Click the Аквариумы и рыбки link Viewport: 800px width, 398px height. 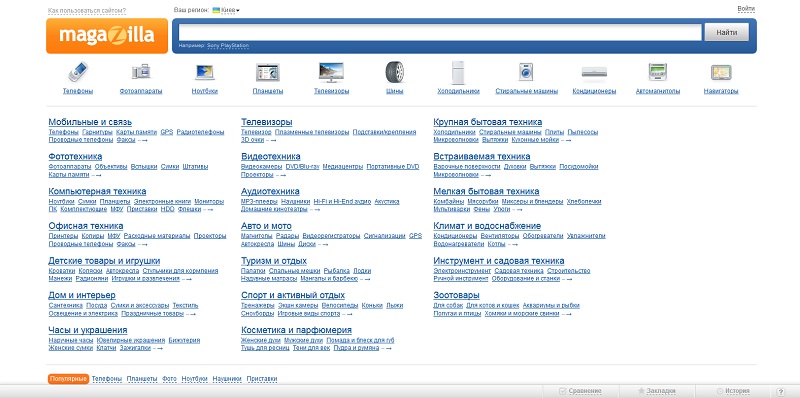click(x=551, y=306)
